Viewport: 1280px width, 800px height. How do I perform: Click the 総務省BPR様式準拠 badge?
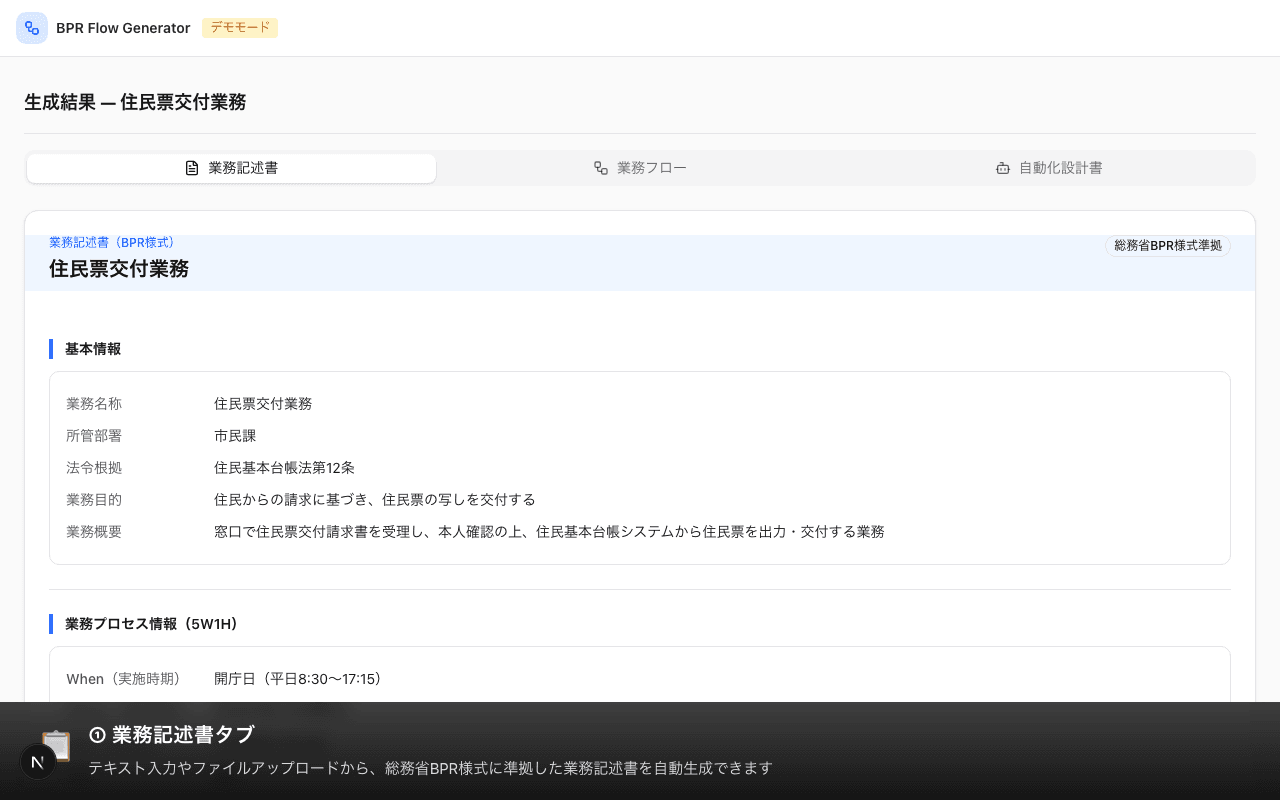[x=1167, y=245]
